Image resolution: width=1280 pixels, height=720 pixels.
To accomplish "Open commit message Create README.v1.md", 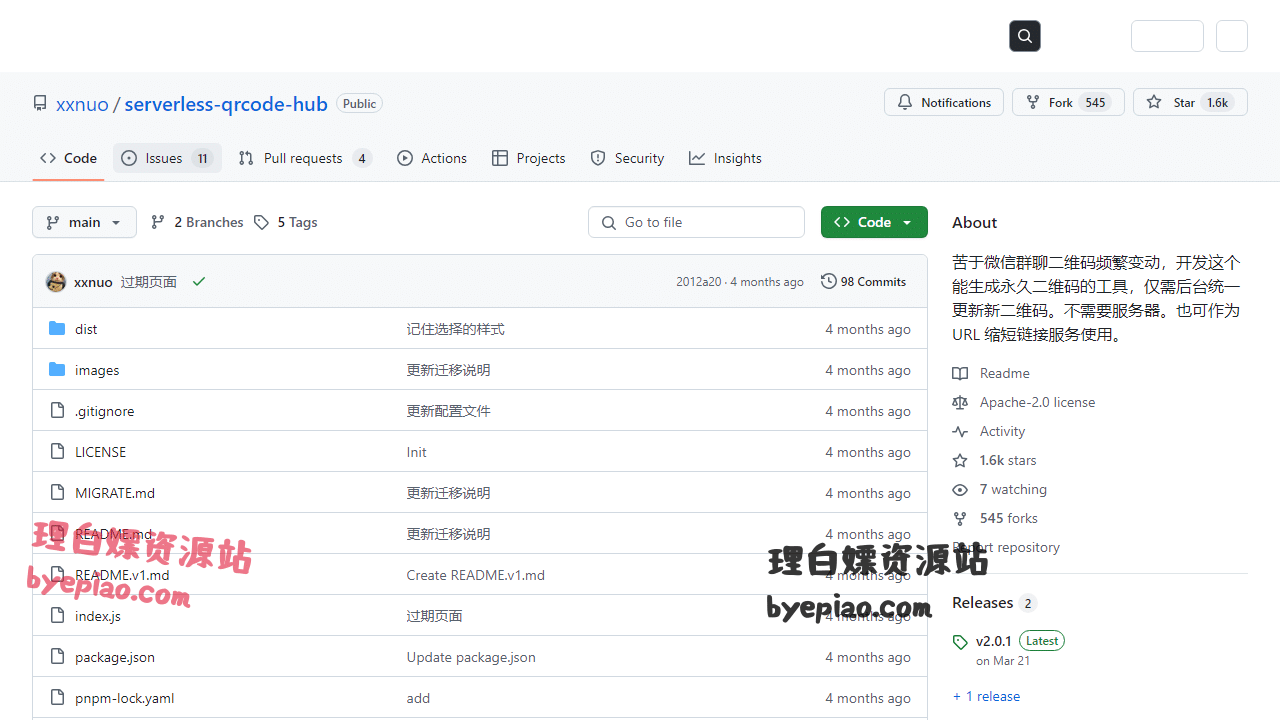I will pos(475,575).
